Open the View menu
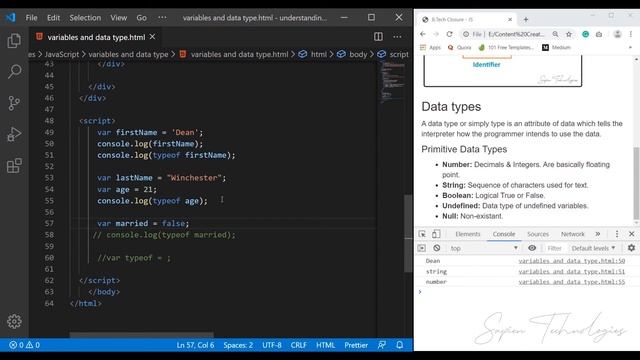Screen dimensions: 640x360 [119, 18]
